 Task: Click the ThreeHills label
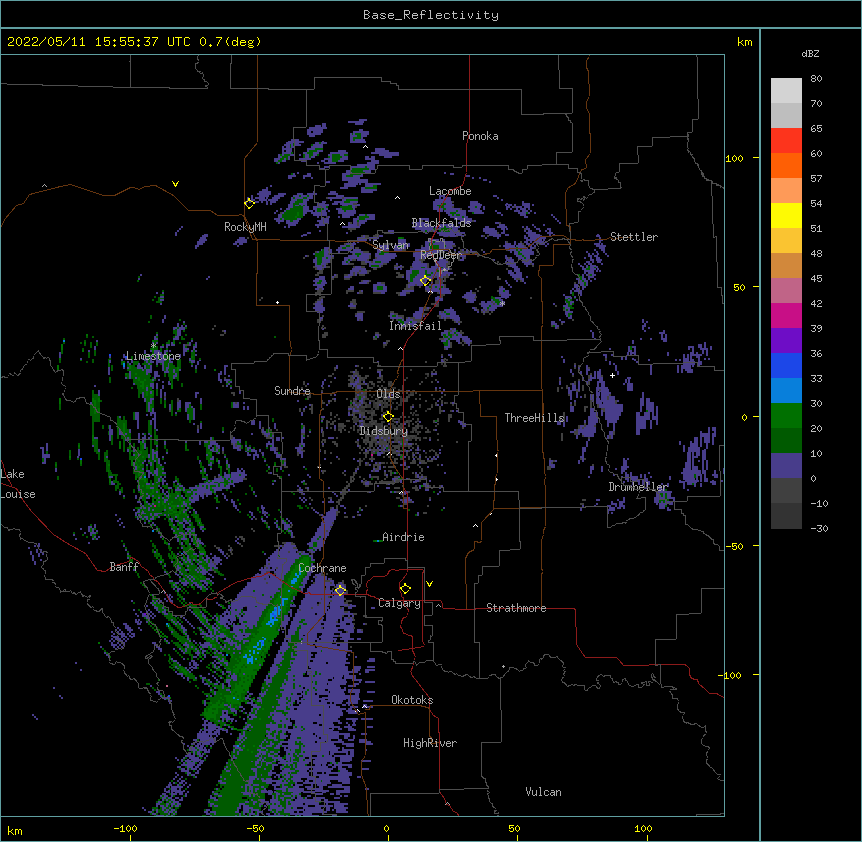coord(534,418)
